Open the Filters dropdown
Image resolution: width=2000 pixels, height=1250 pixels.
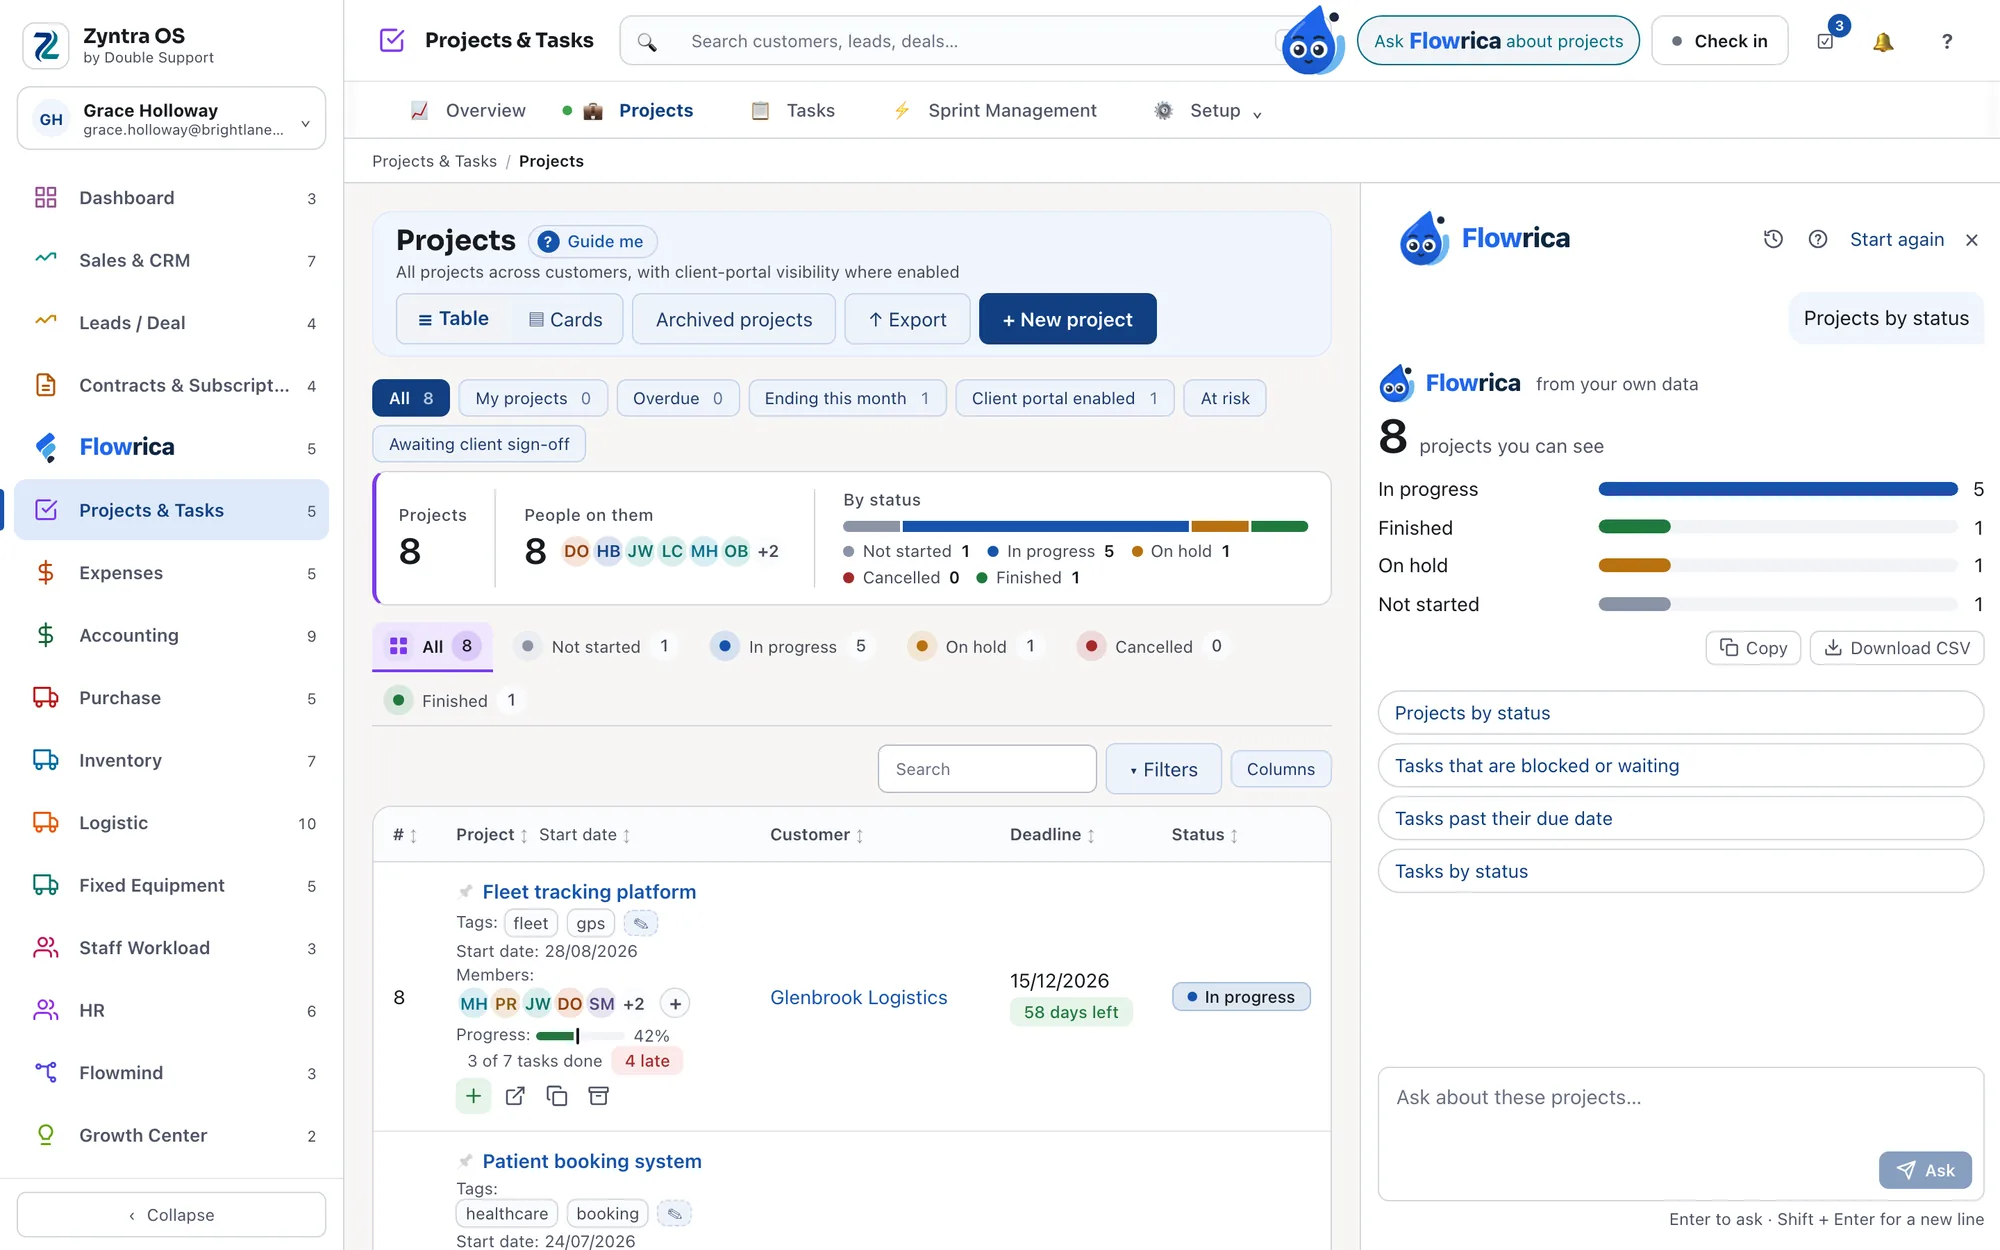pyautogui.click(x=1164, y=769)
